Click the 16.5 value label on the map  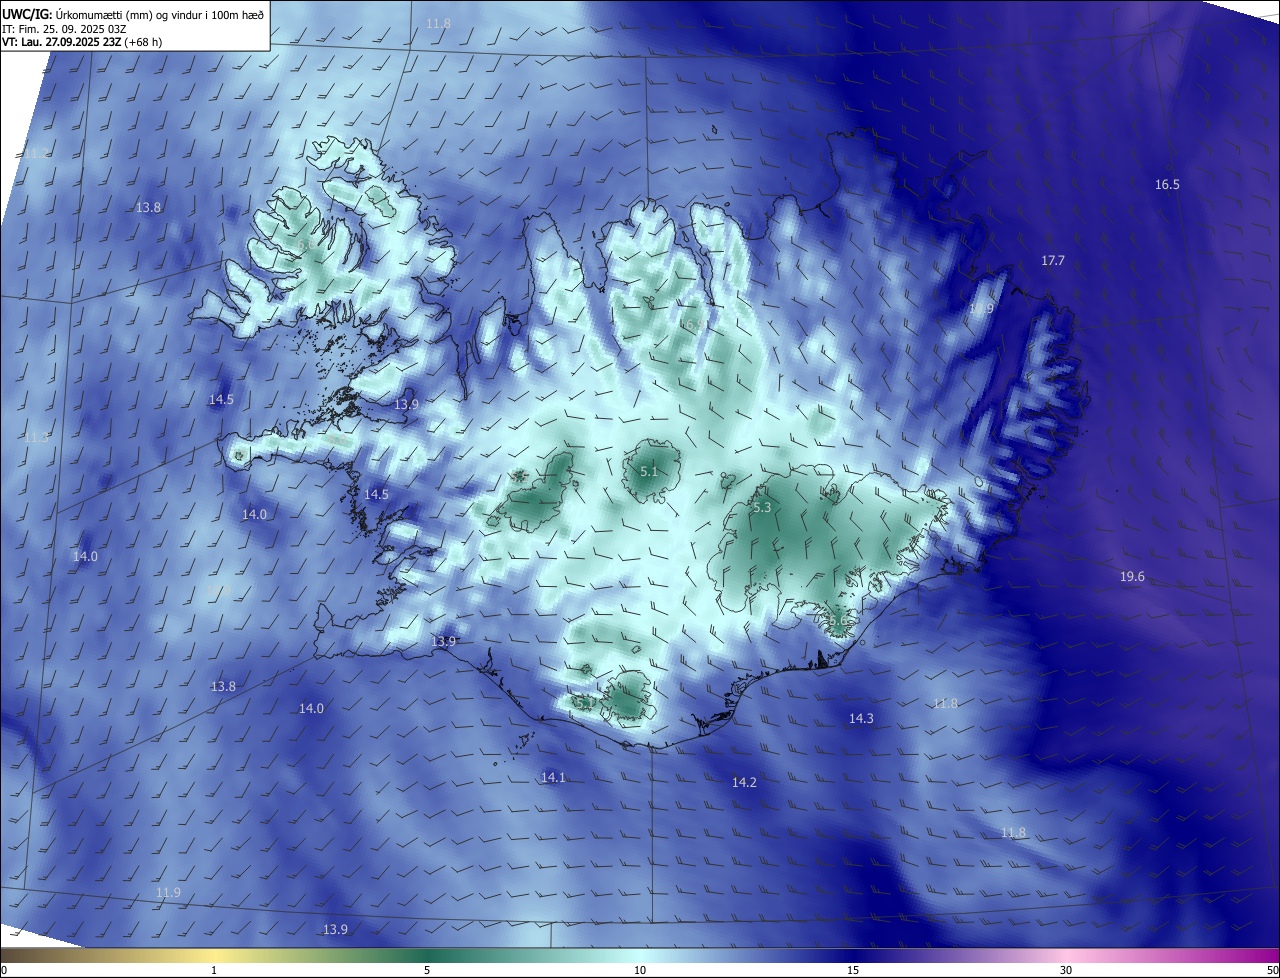pos(1167,184)
